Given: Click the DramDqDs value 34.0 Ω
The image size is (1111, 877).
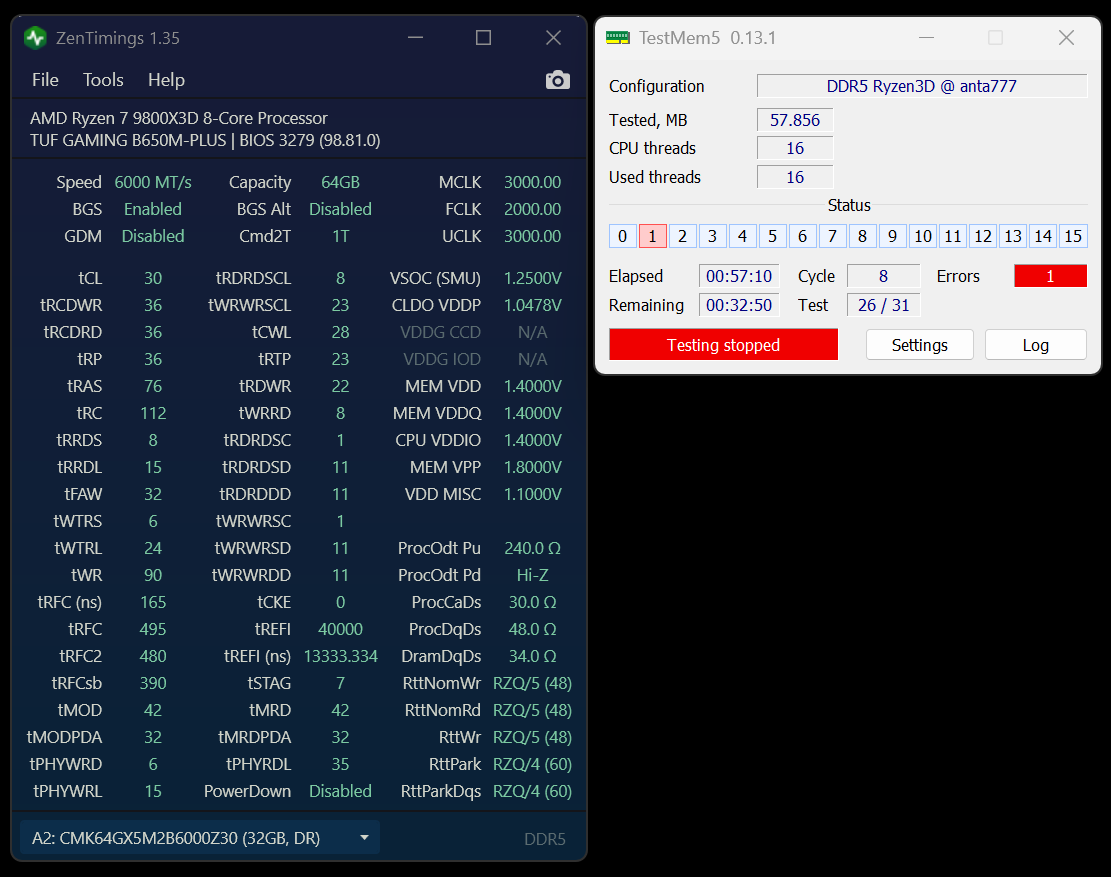Looking at the screenshot, I should tap(533, 656).
